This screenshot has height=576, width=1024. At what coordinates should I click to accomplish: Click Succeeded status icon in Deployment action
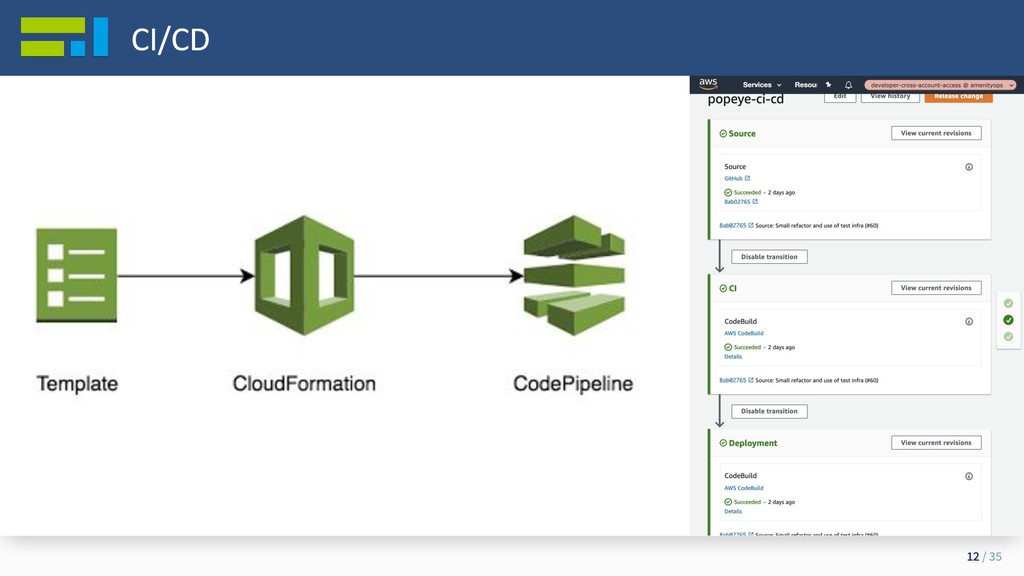click(728, 502)
